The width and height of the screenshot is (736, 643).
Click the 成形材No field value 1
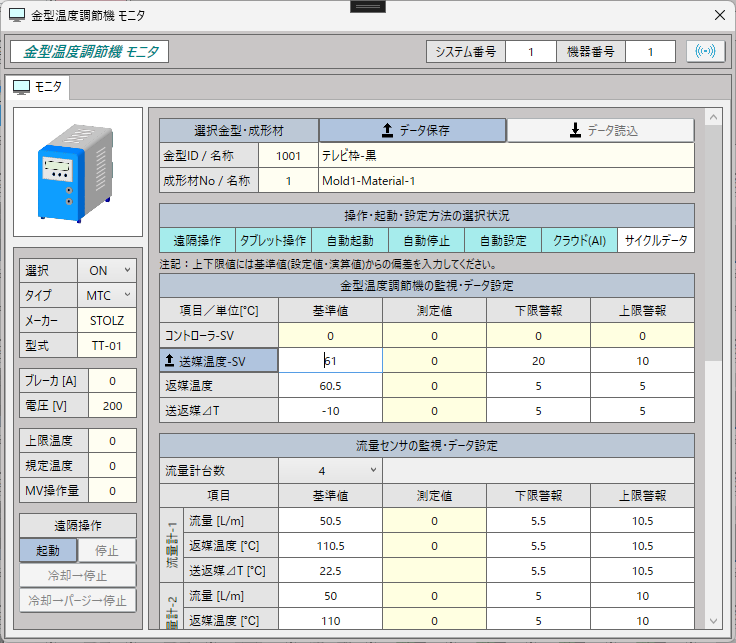click(288, 181)
